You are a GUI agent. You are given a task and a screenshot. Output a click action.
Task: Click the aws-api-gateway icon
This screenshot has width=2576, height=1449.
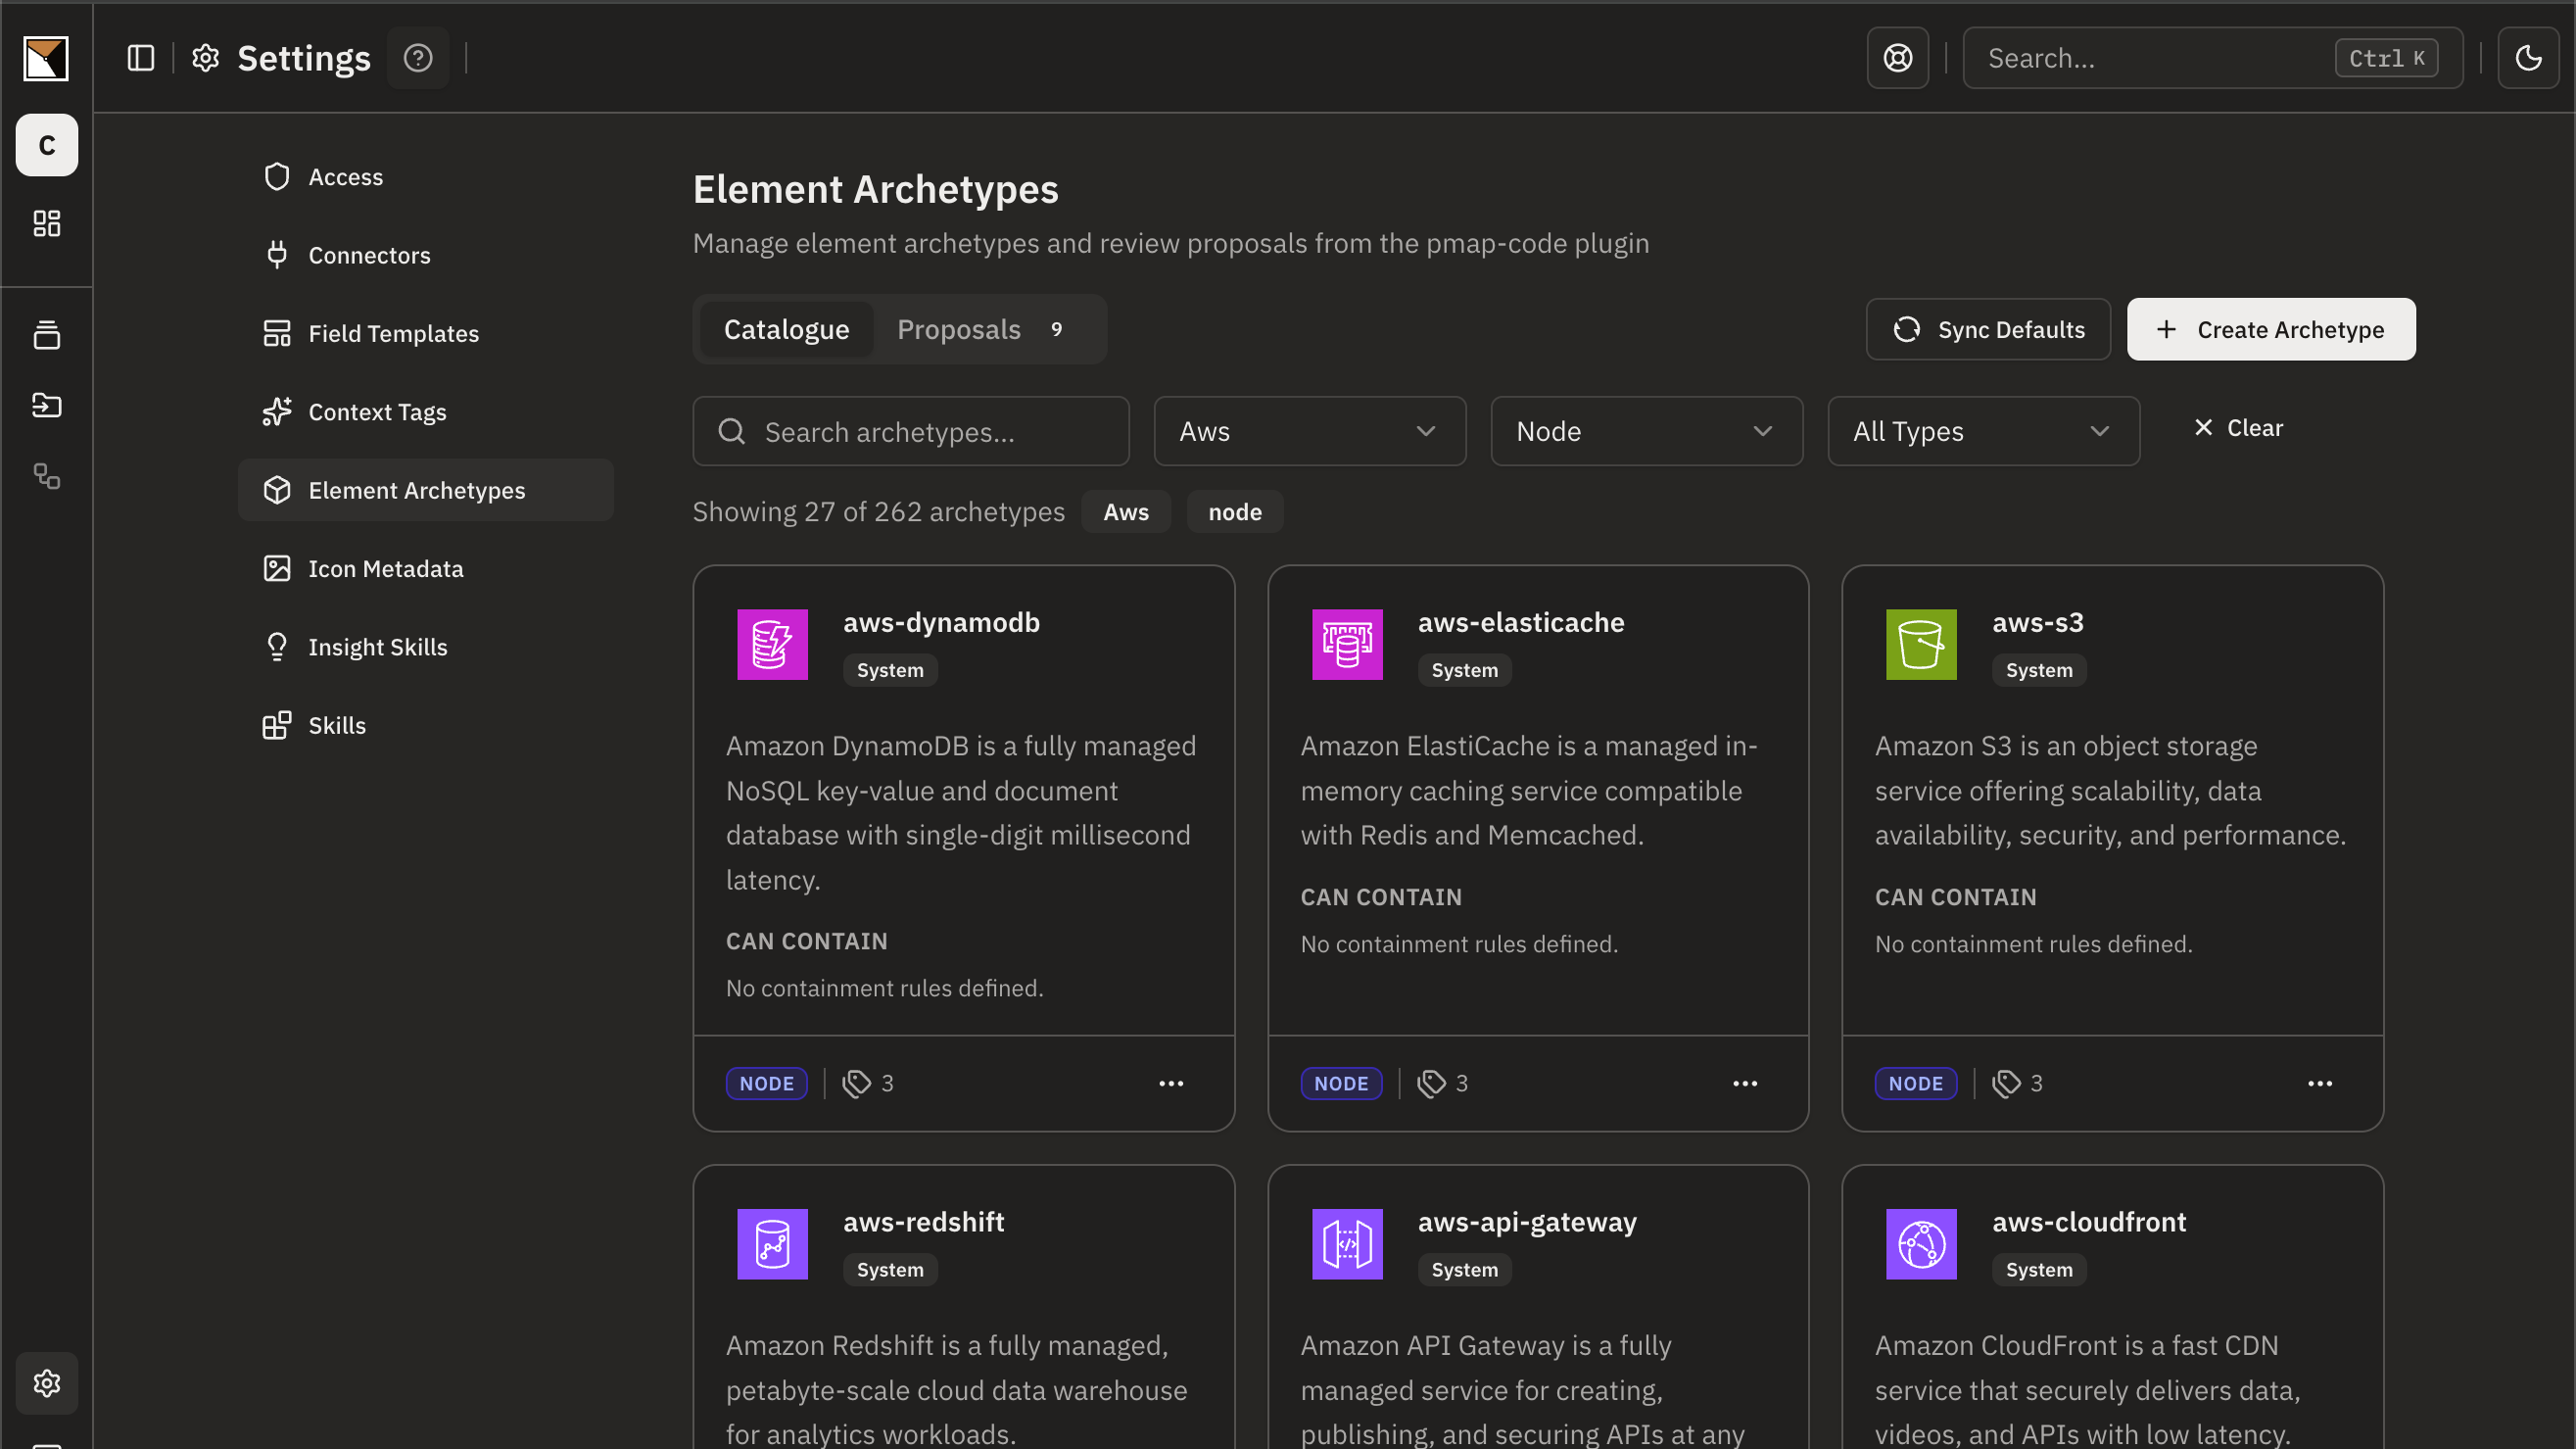[x=1346, y=1243]
